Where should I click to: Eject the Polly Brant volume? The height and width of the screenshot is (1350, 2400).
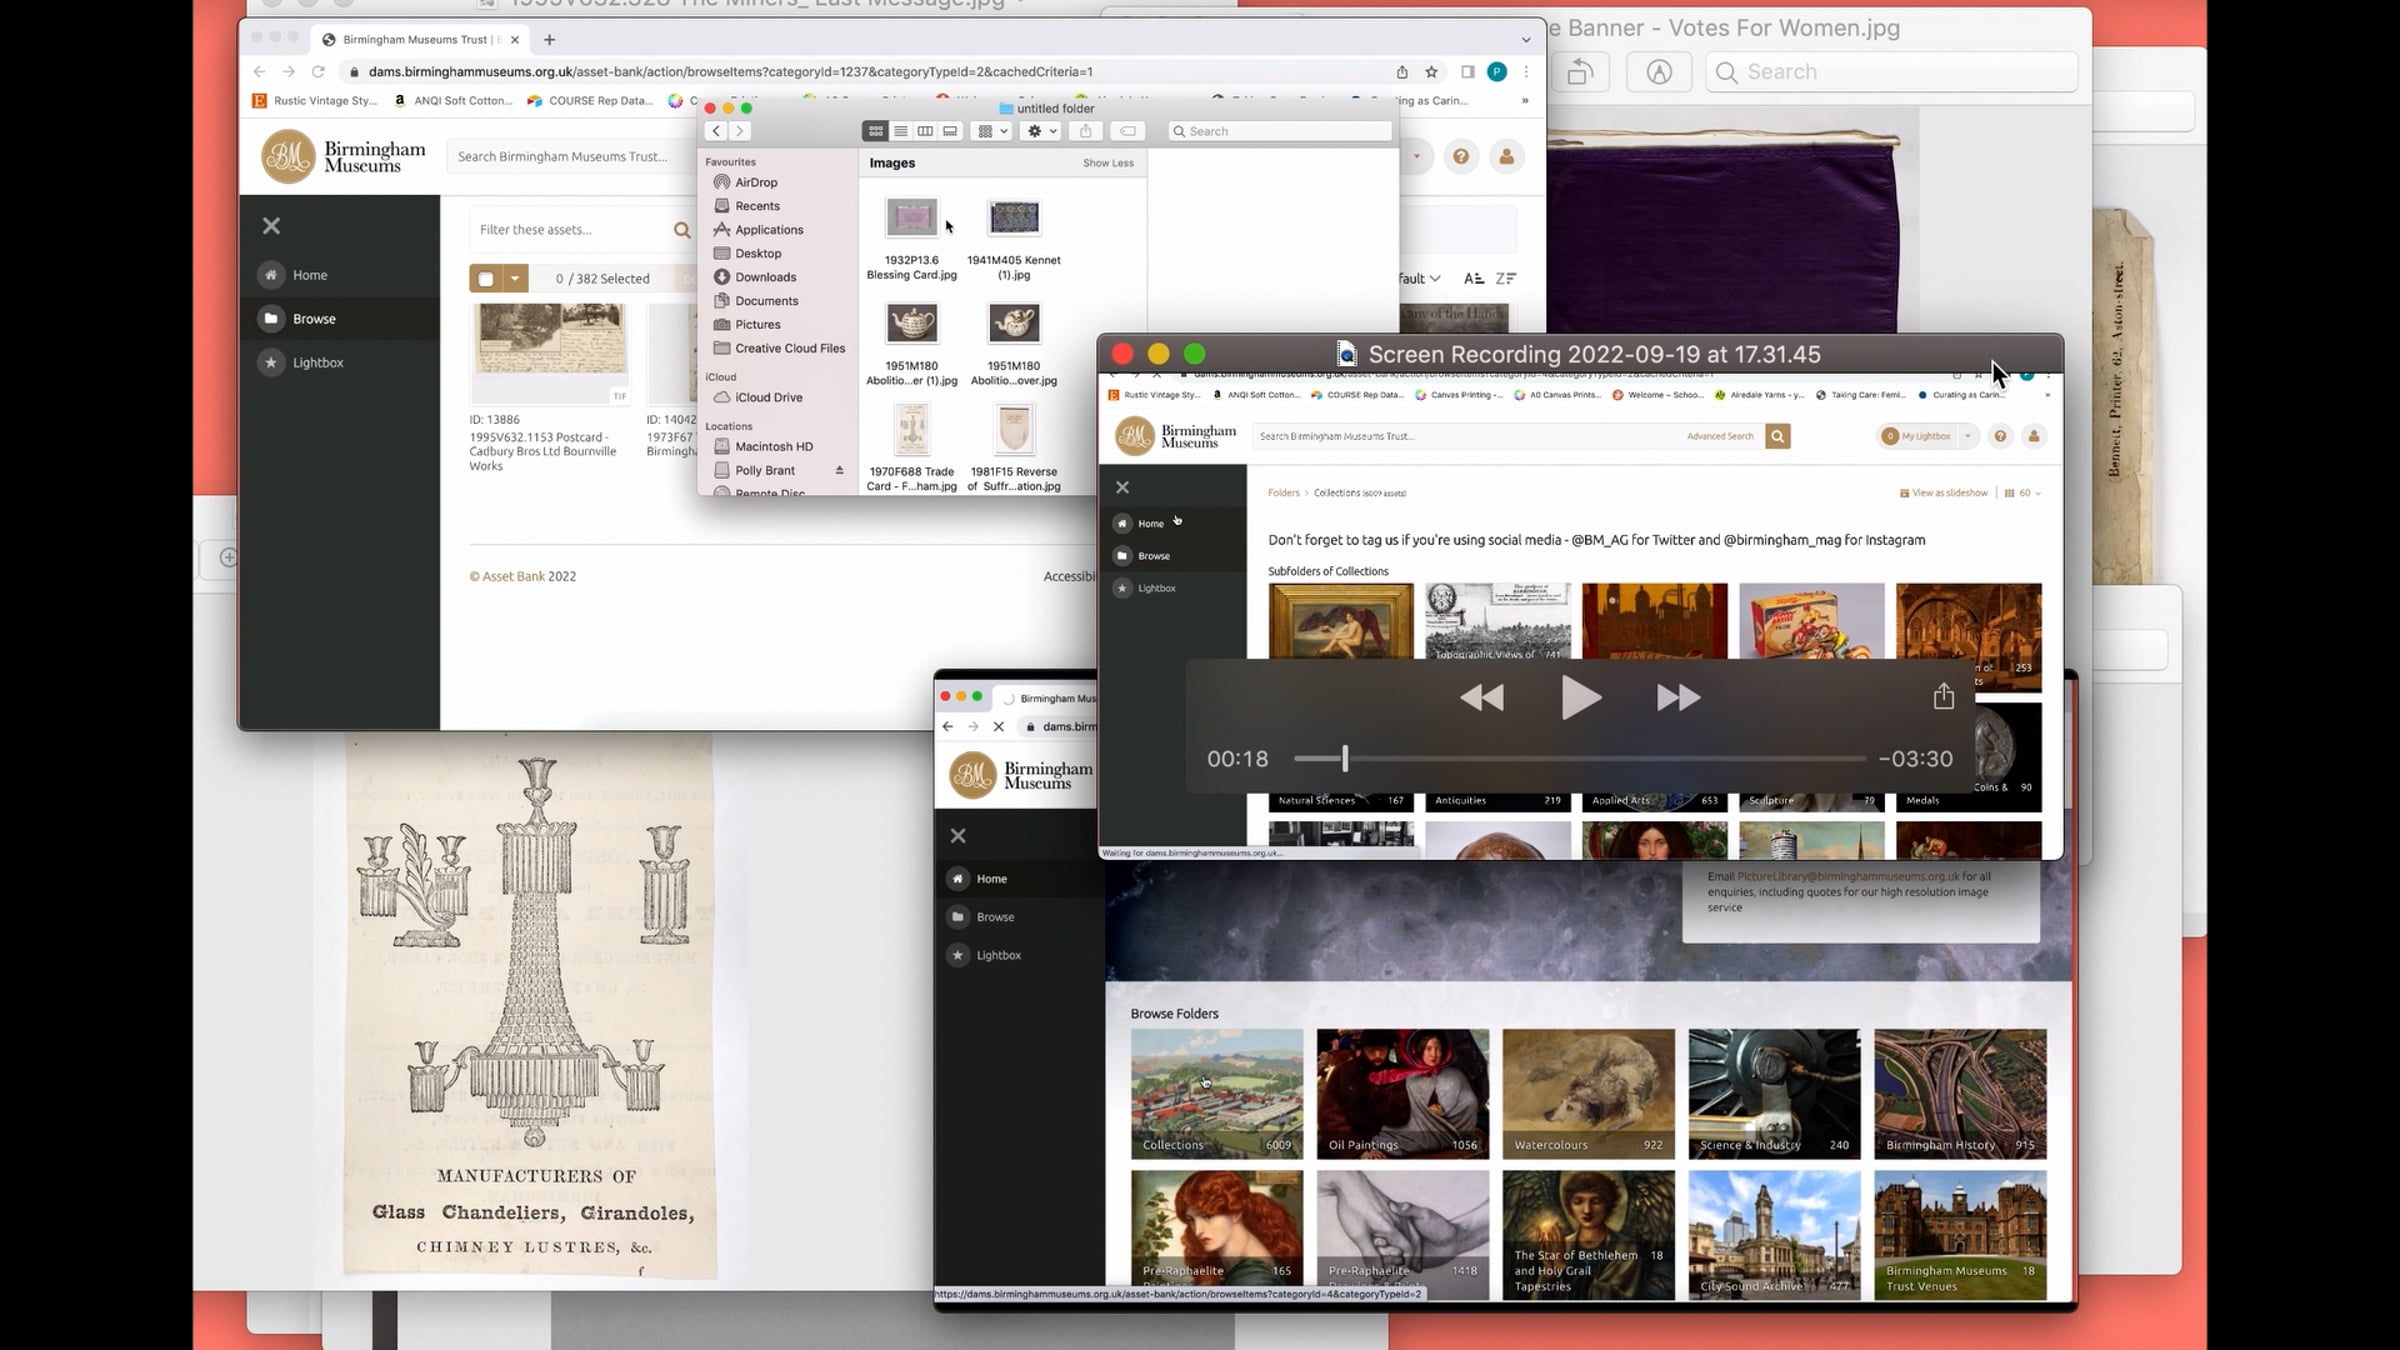tap(839, 470)
